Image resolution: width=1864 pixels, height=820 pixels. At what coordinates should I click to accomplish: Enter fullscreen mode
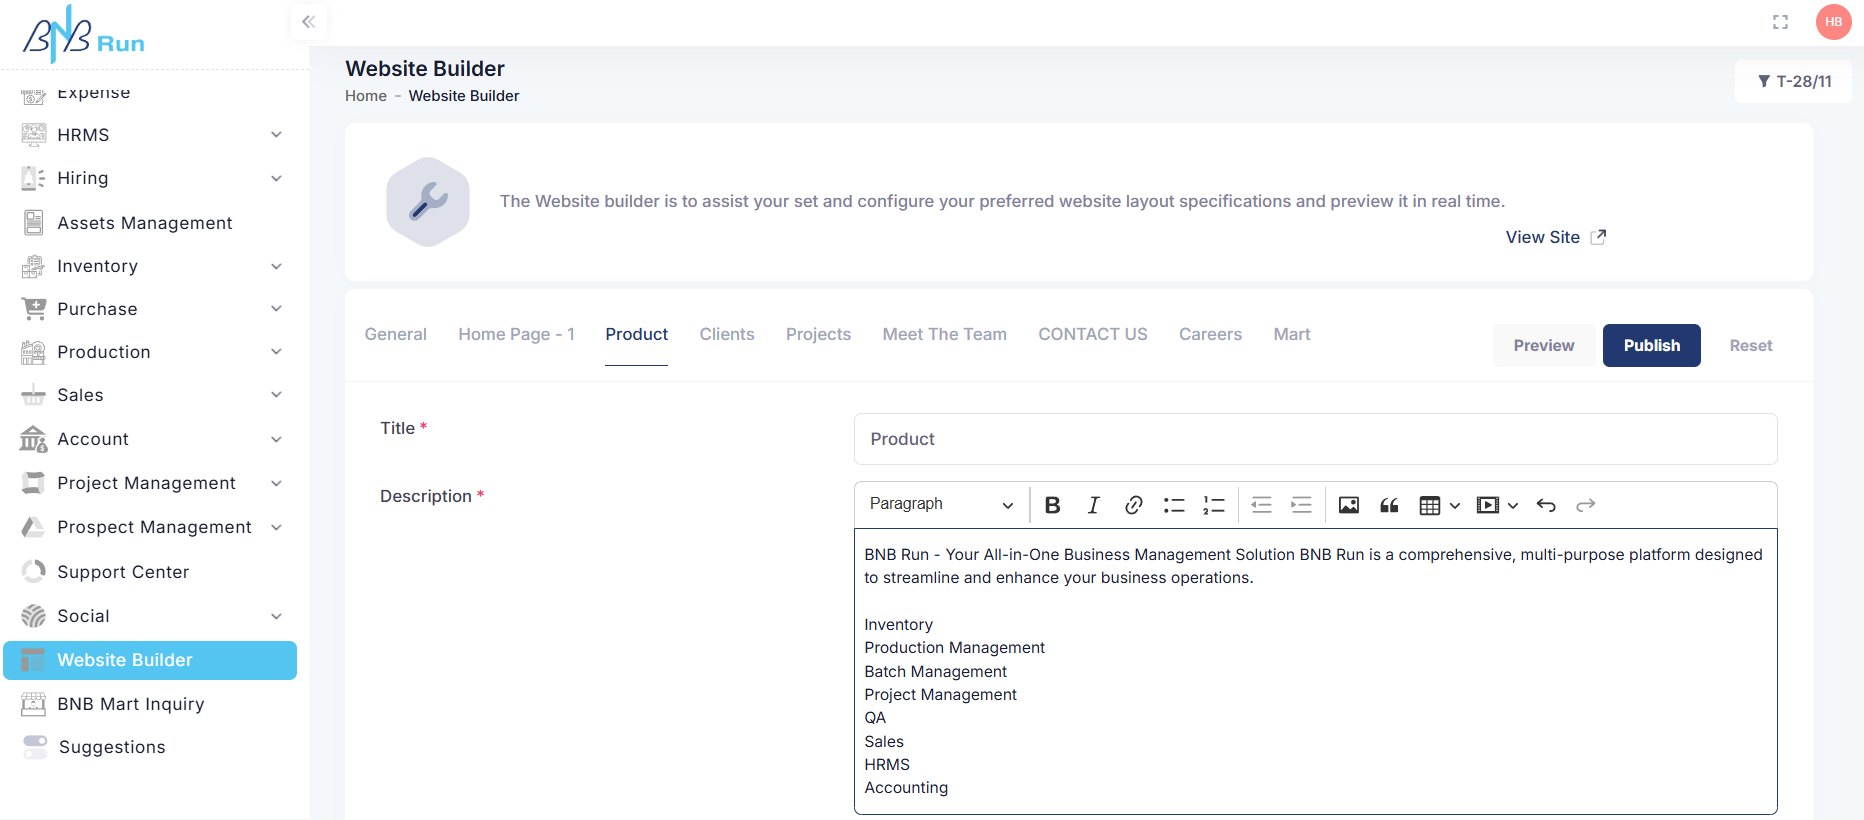point(1780,22)
